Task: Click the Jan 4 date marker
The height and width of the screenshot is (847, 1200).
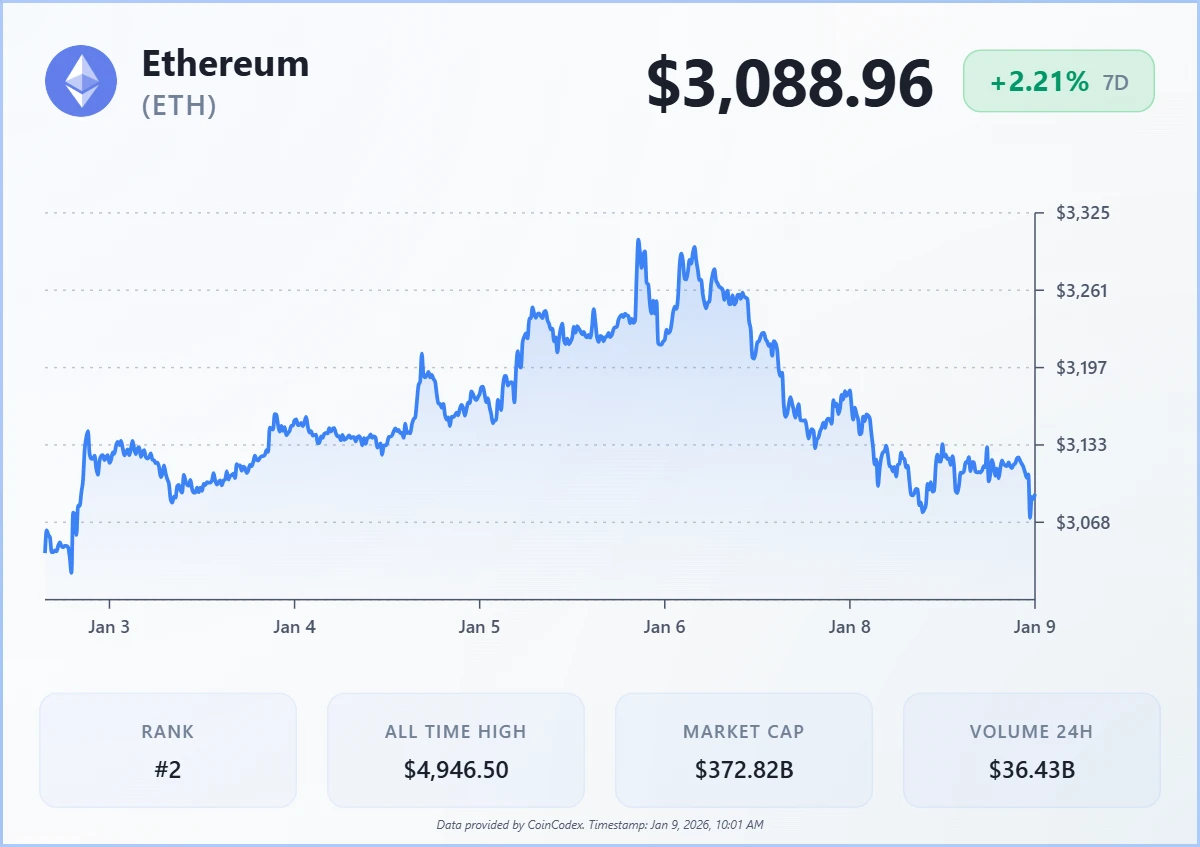Action: click(x=294, y=627)
